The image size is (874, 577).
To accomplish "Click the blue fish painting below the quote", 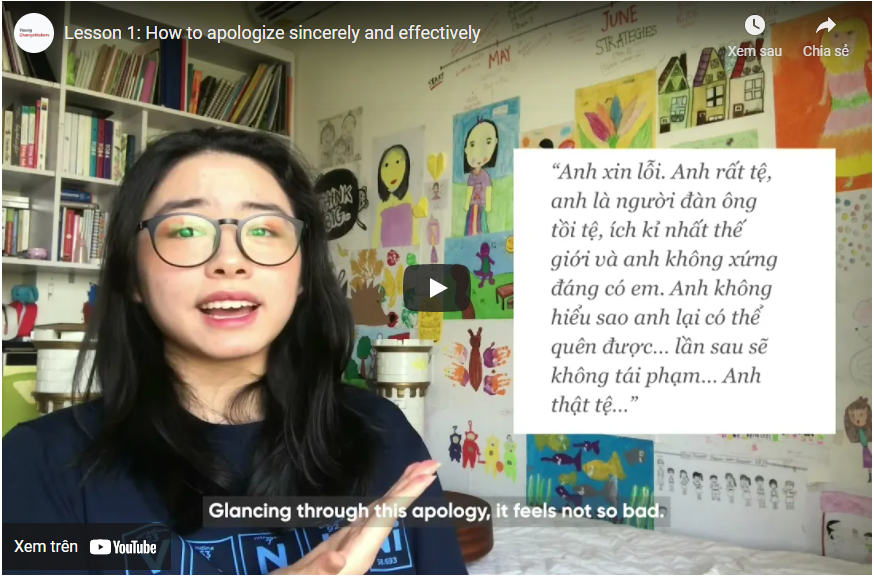I will pos(590,472).
